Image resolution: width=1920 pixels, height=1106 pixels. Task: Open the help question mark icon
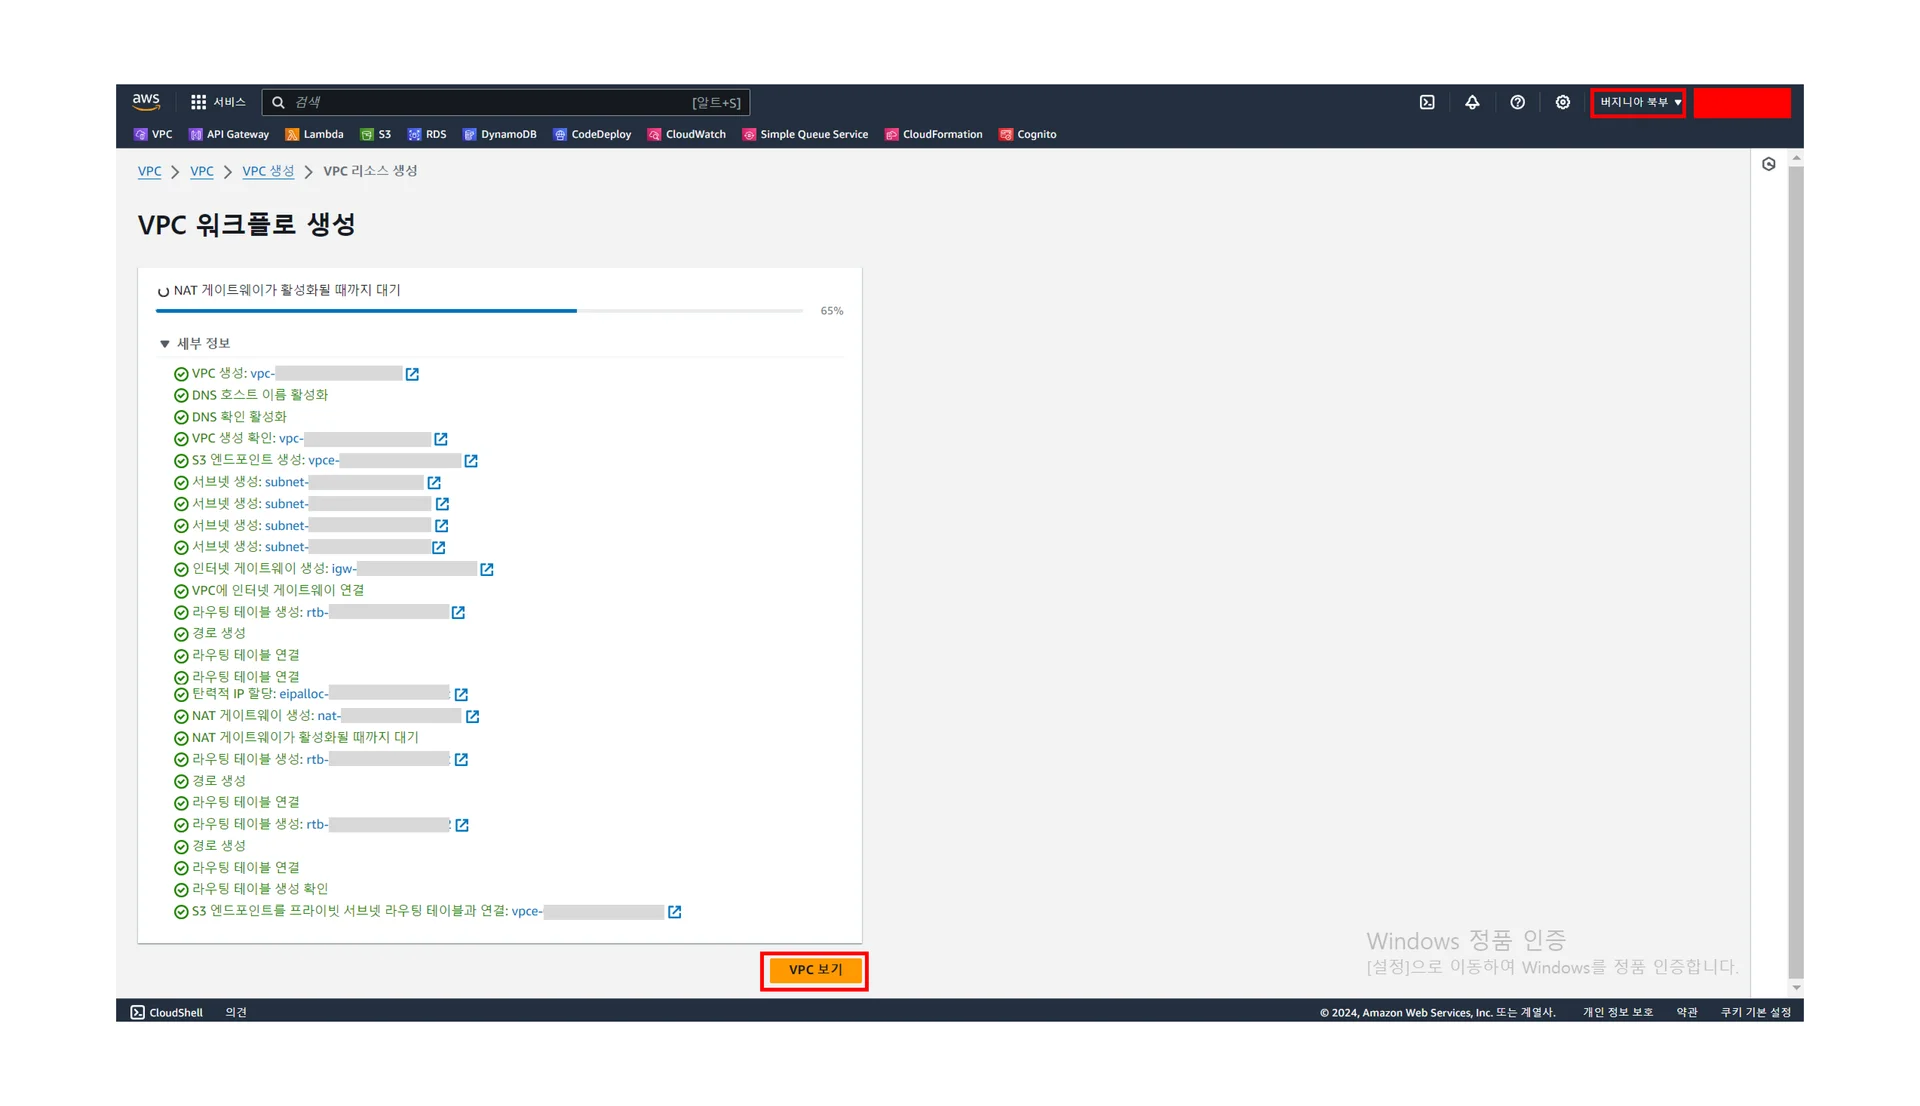coord(1517,102)
